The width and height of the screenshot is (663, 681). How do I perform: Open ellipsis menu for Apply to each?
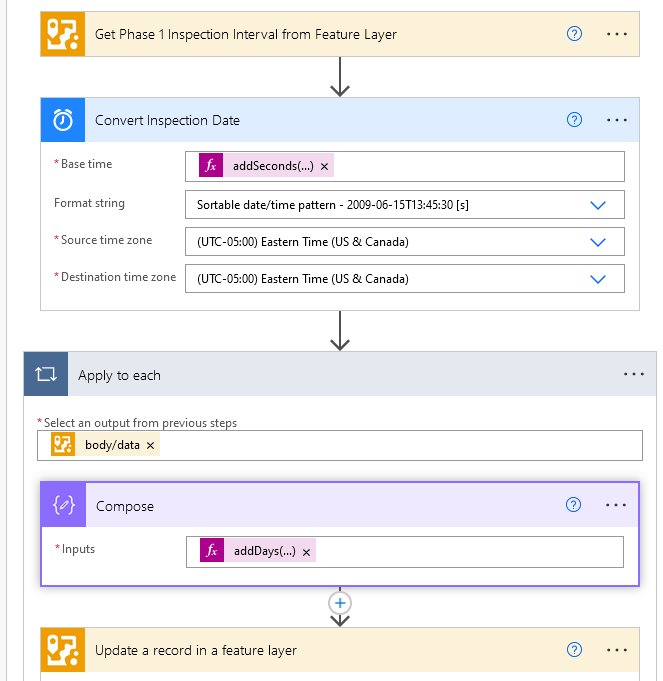634,375
